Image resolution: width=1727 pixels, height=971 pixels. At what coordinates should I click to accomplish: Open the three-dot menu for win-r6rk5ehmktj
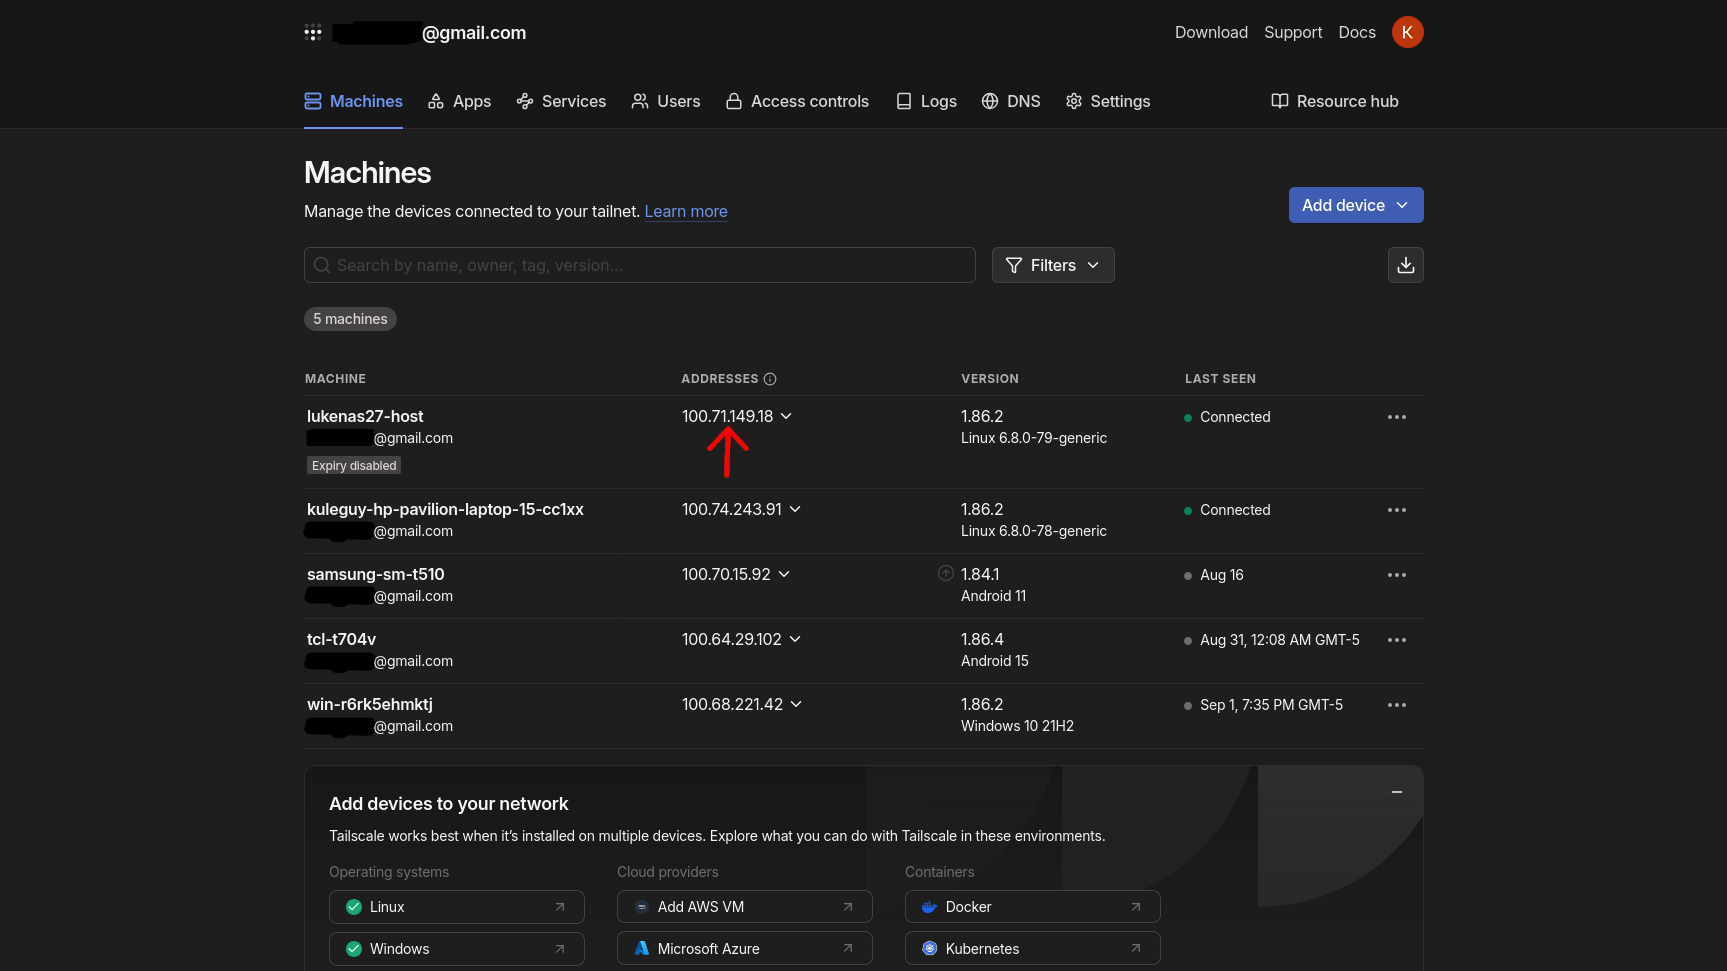1396,705
